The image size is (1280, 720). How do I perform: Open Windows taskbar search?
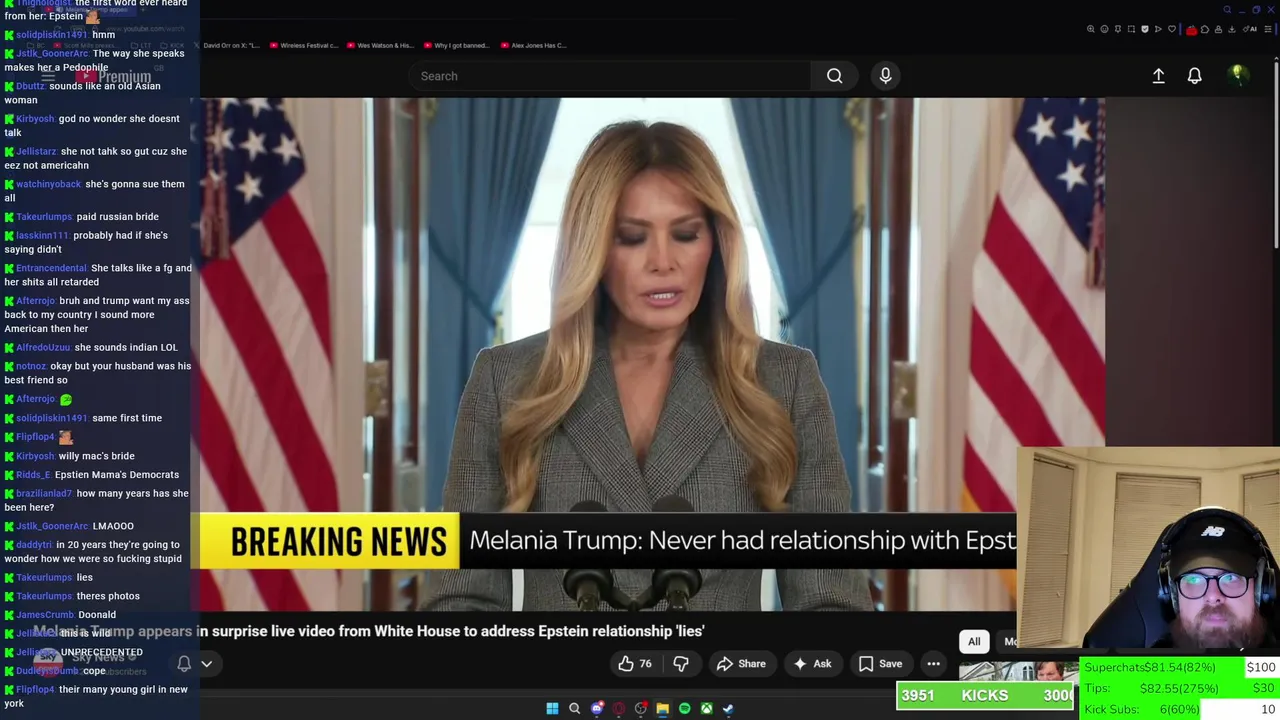(574, 709)
